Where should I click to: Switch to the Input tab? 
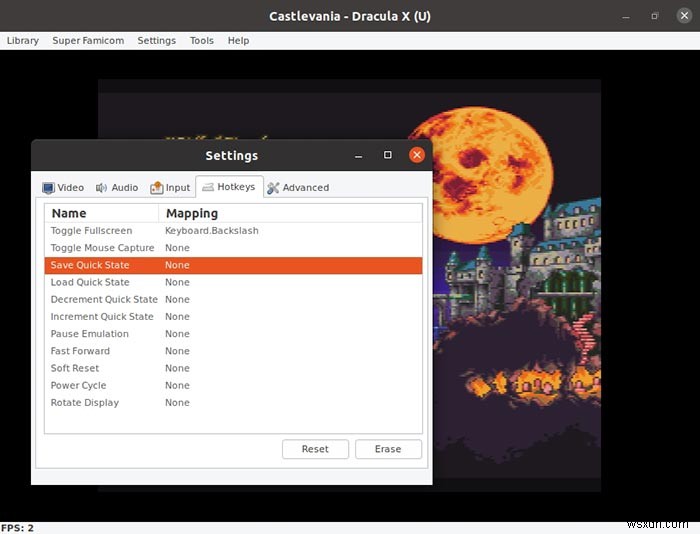click(x=170, y=188)
